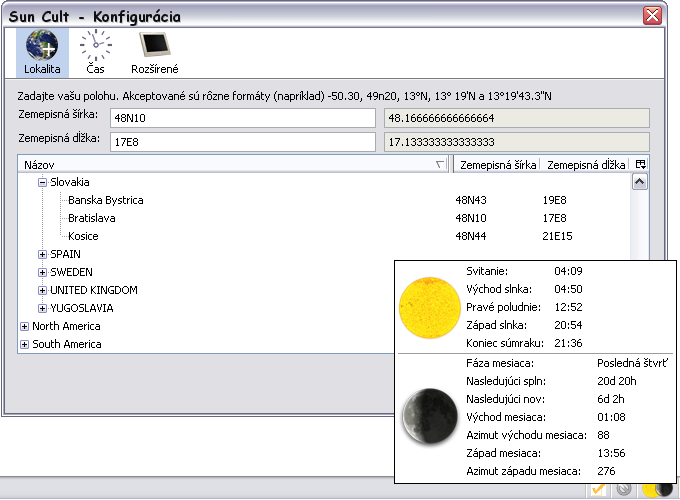Screen dimensions: 680x500
Task: Select the South America region row
Action: coord(66,344)
